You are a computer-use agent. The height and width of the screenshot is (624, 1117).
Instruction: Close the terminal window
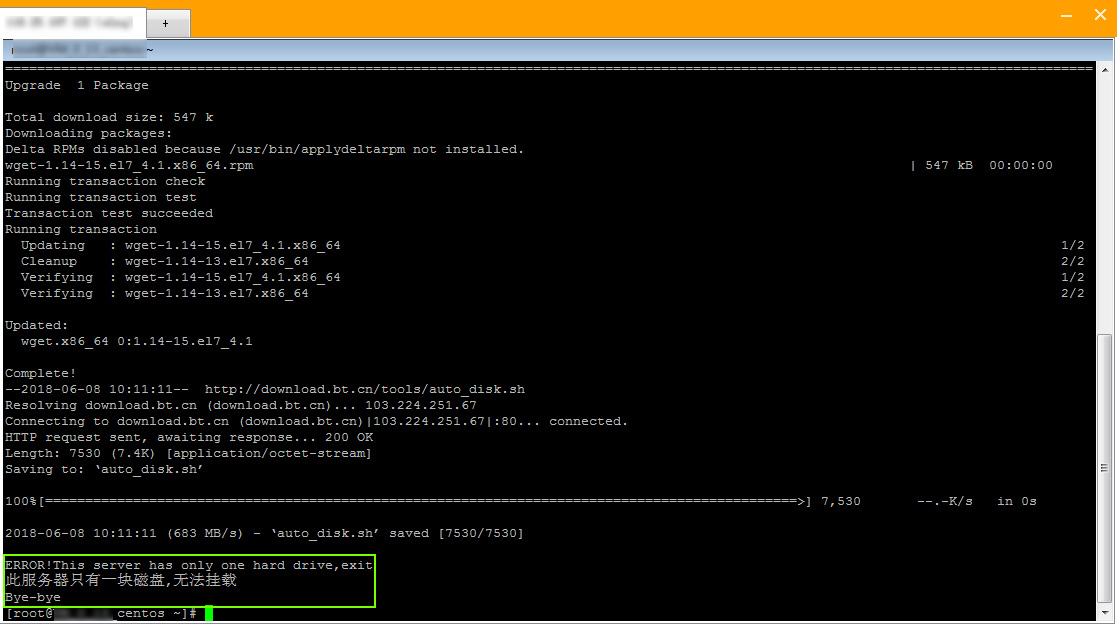(x=1100, y=15)
